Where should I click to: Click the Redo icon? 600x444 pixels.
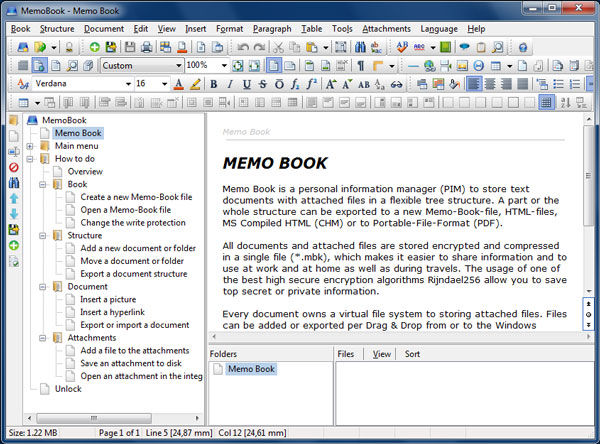tap(259, 47)
